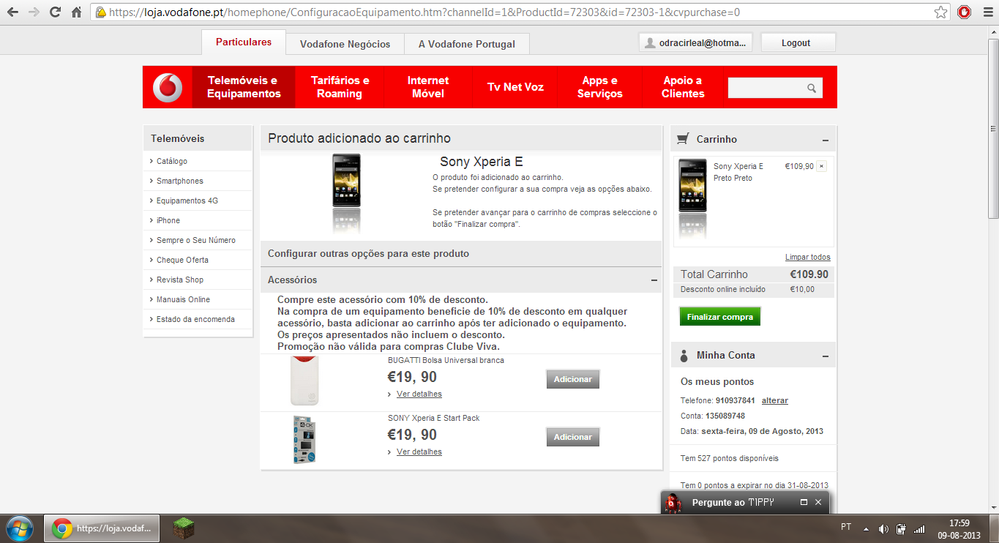Switch to the Vodafone Negócios tab

[x=345, y=44]
